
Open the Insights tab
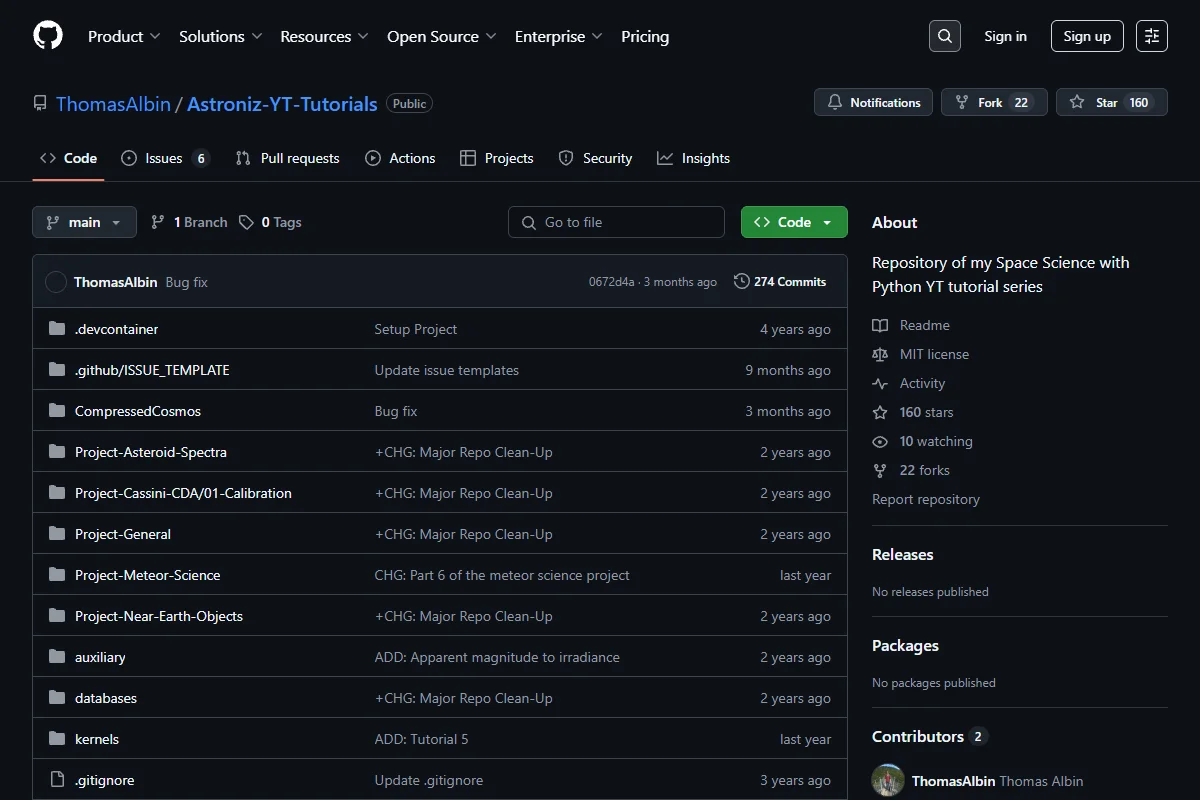point(693,158)
